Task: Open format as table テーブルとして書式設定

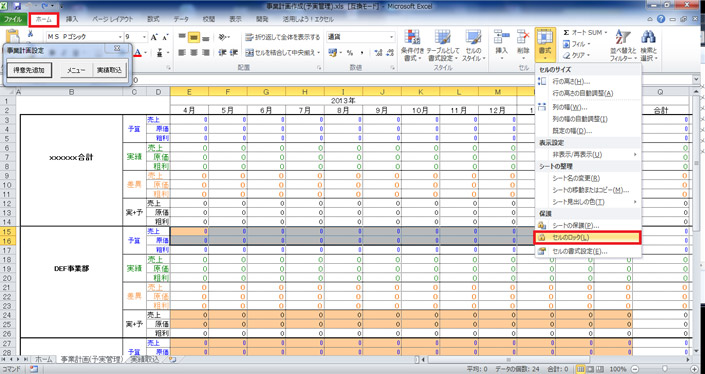Action: 442,45
